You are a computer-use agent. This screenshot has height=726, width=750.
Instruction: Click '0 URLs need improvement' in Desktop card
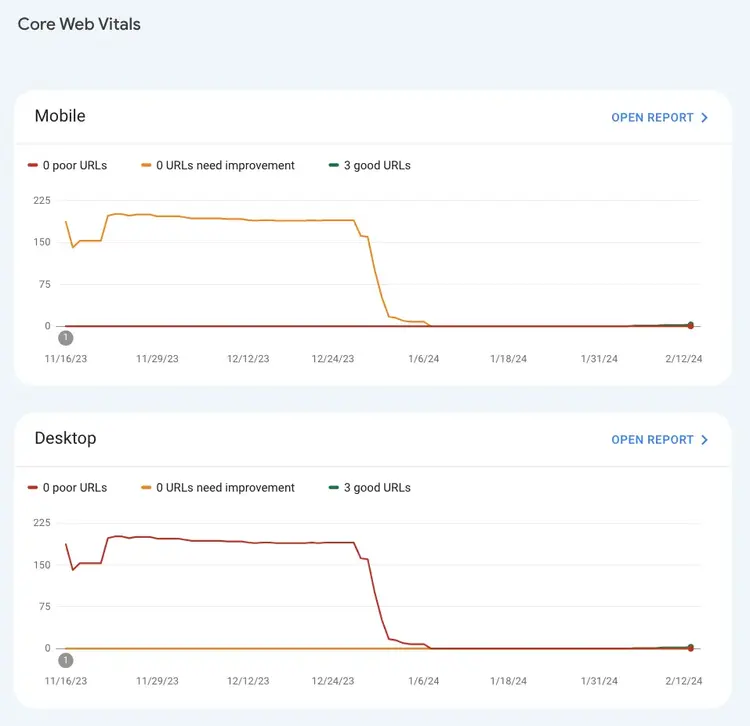[x=225, y=488]
